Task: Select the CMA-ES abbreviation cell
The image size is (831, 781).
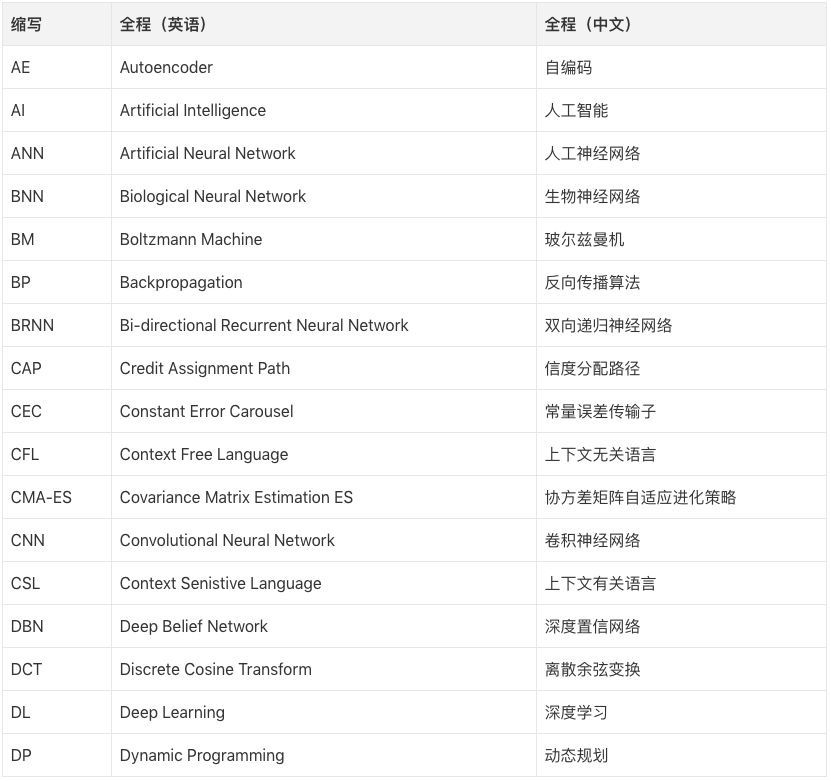Action: [x=57, y=497]
